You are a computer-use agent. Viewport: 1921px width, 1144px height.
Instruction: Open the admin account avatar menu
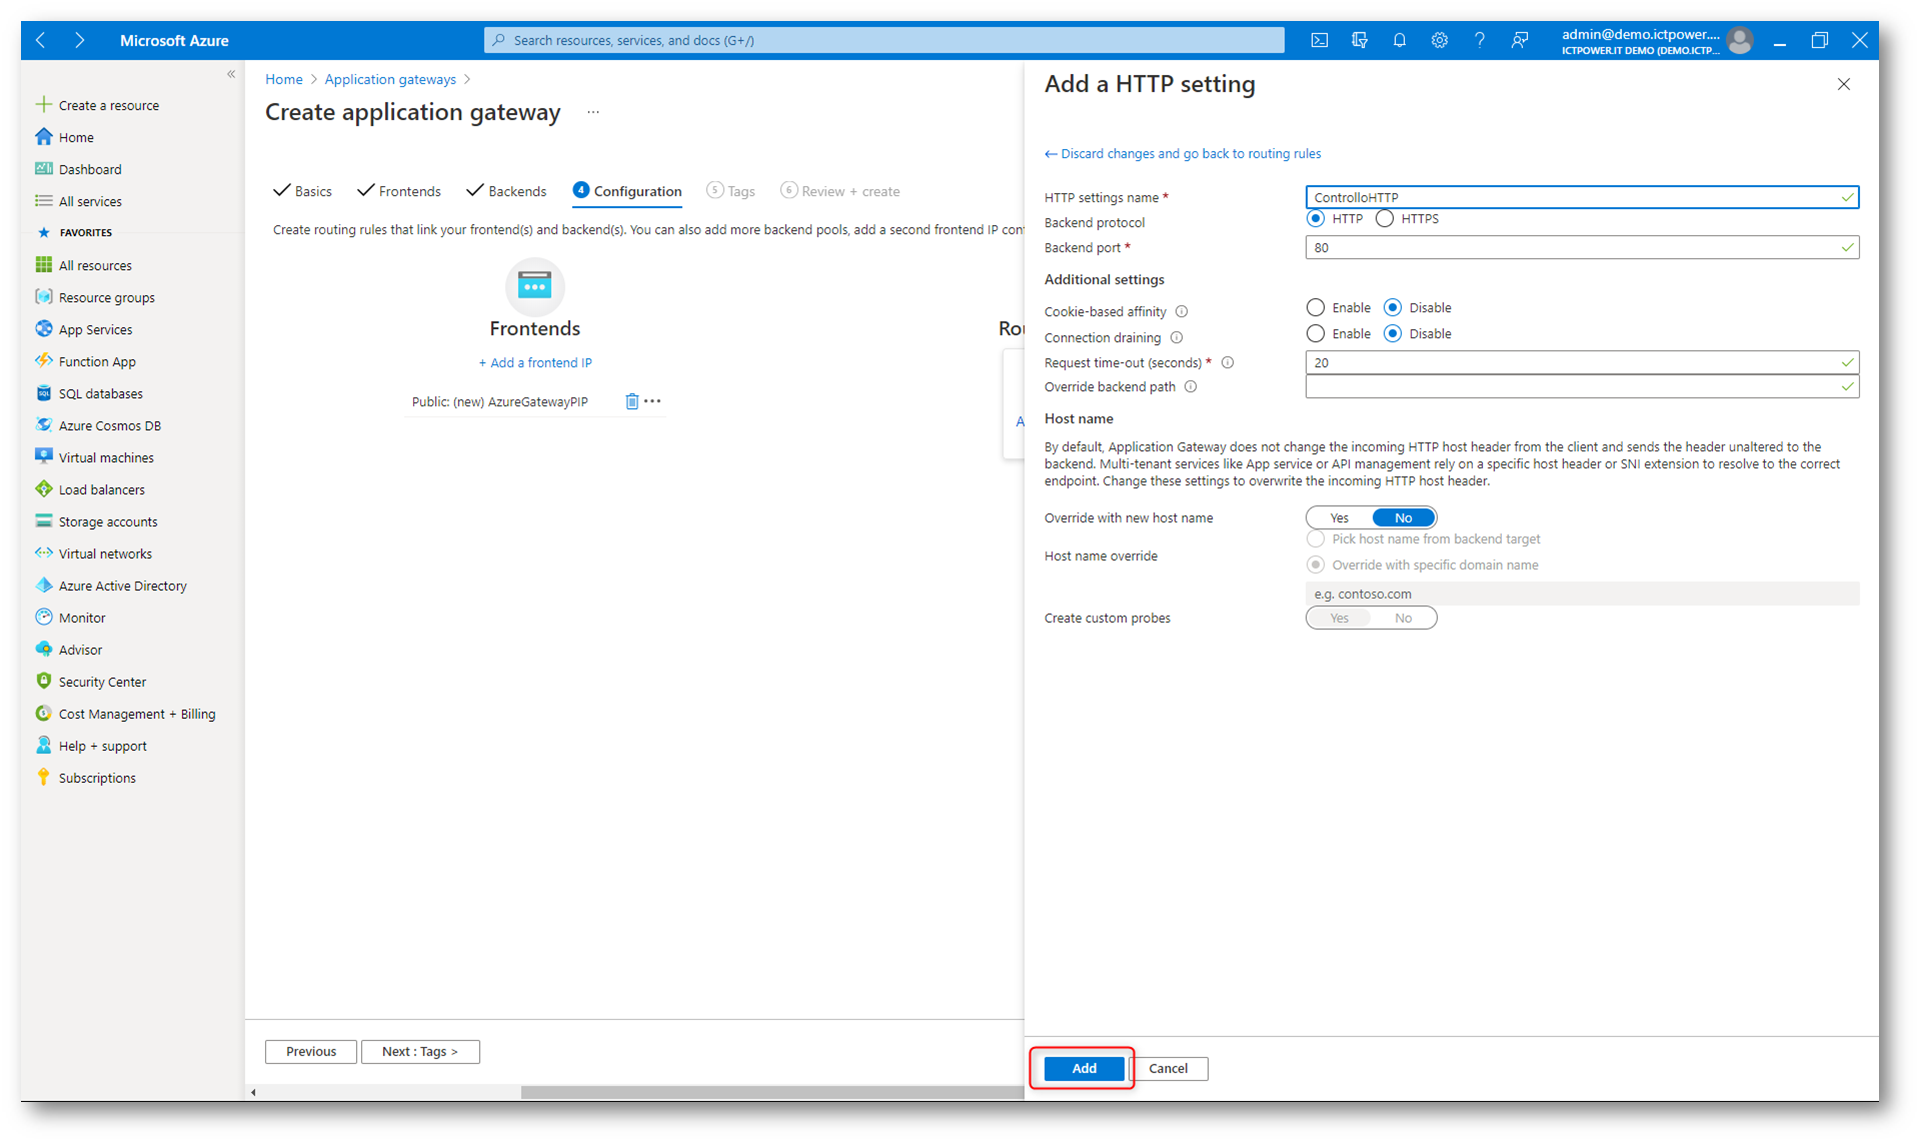click(1740, 40)
